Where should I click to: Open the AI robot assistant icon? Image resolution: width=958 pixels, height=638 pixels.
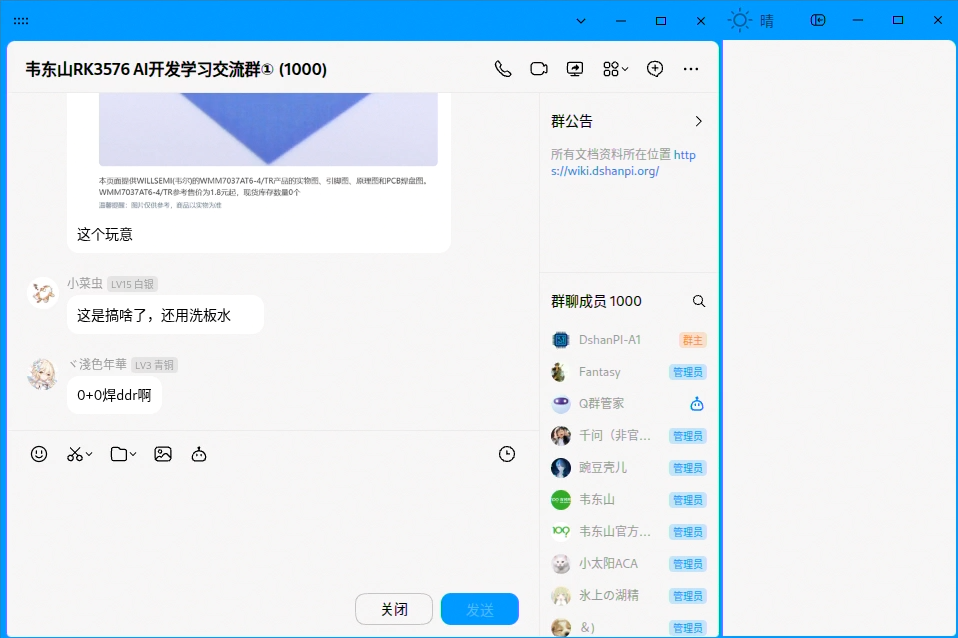click(199, 453)
